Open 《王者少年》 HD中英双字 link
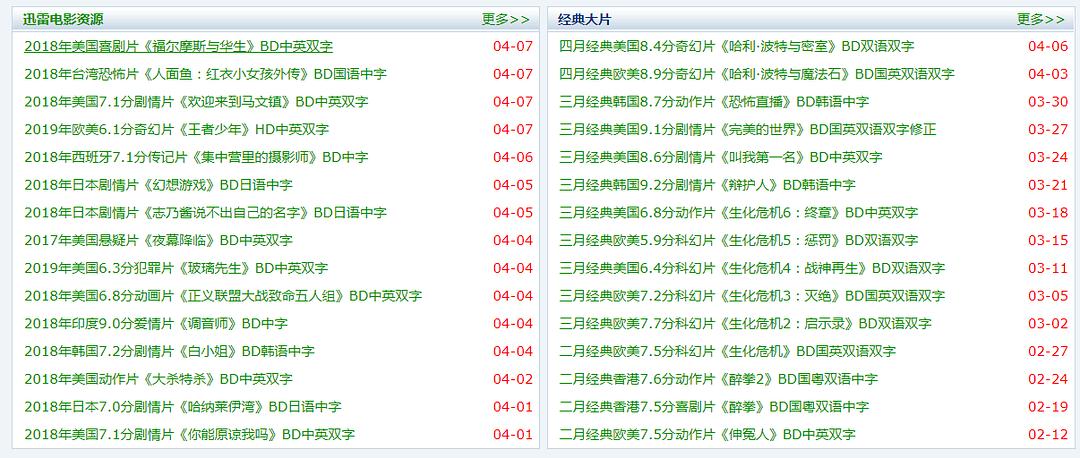Screen dimensions: 1080x458 click(176, 129)
